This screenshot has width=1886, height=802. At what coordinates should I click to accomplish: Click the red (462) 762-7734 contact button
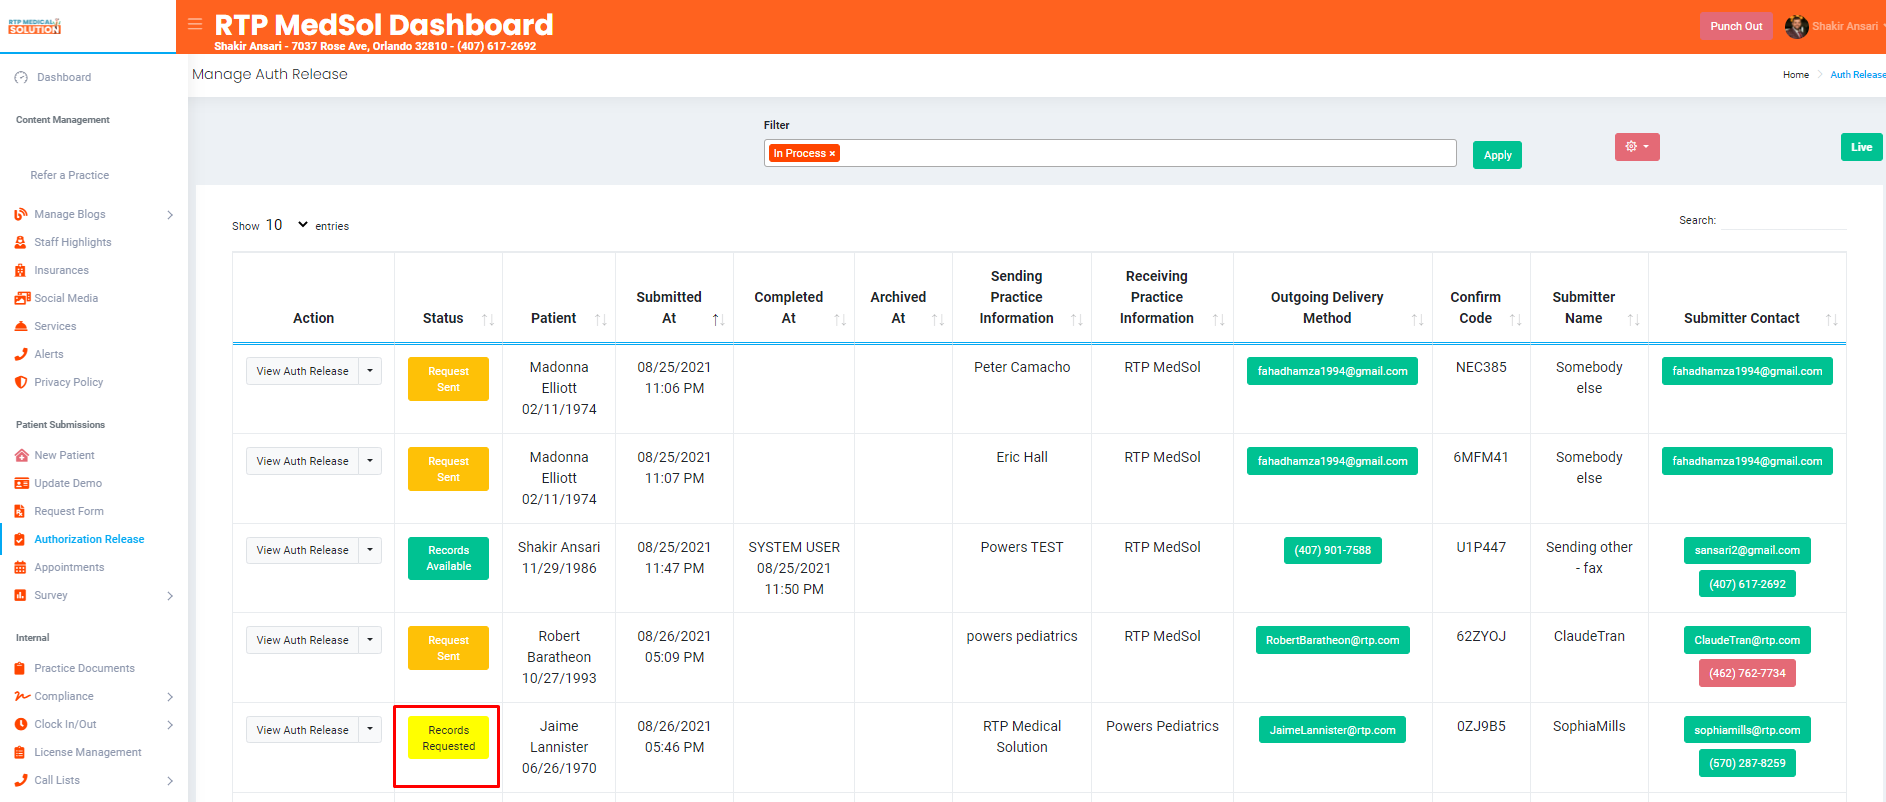(1746, 673)
